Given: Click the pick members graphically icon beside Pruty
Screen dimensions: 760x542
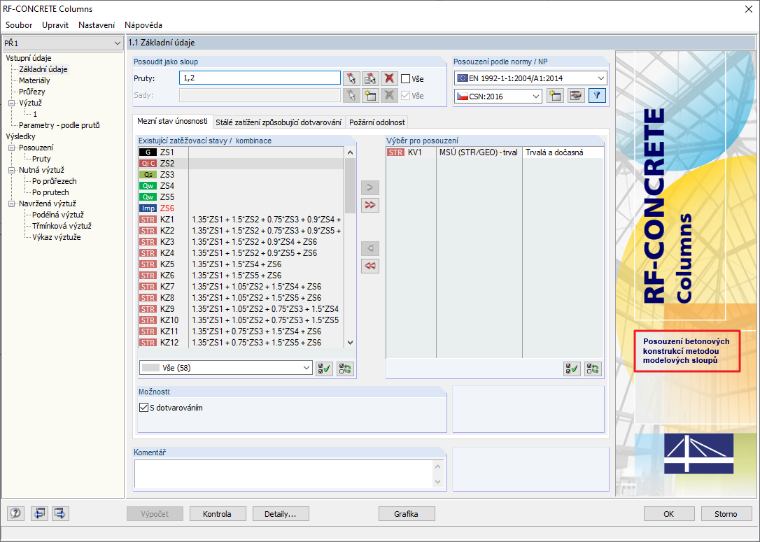Looking at the screenshot, I should (351, 79).
